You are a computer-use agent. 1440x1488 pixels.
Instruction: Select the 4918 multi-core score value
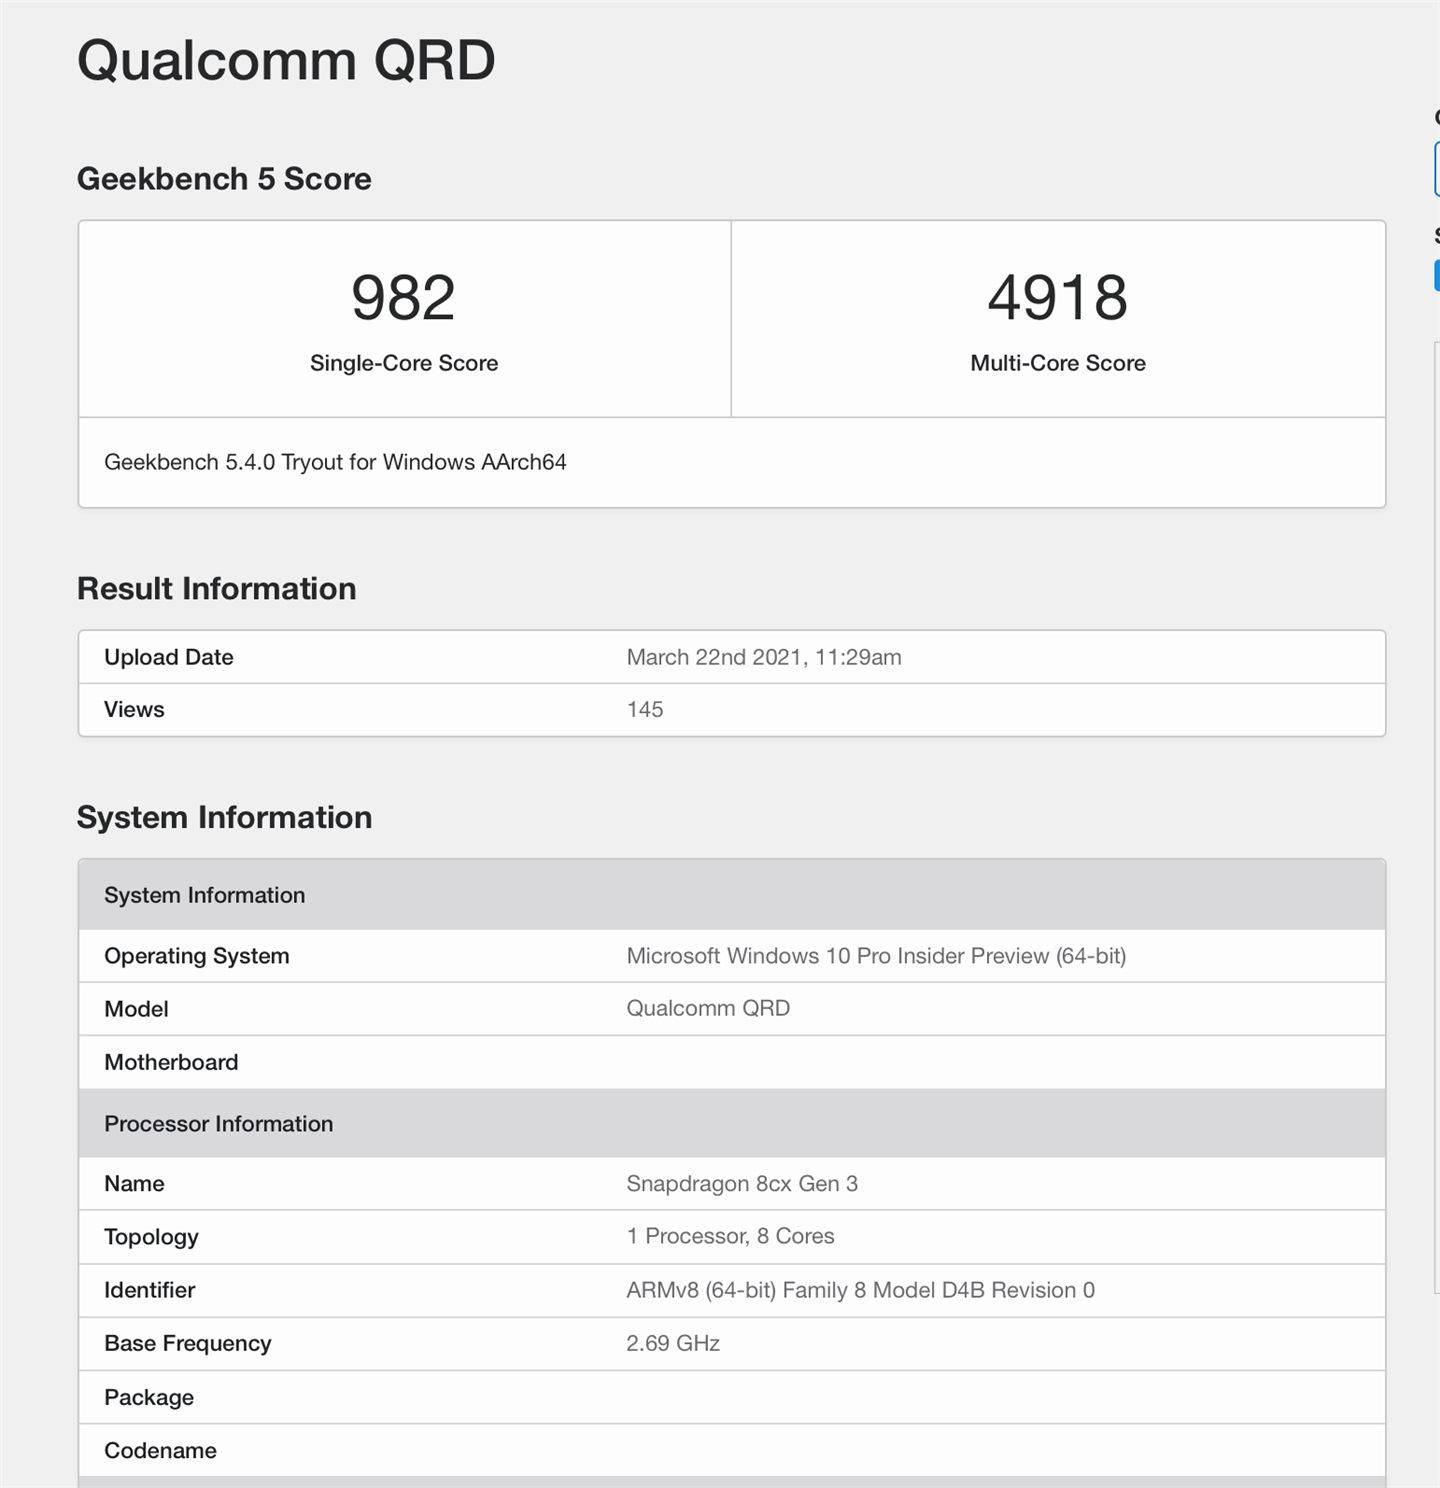click(1057, 298)
